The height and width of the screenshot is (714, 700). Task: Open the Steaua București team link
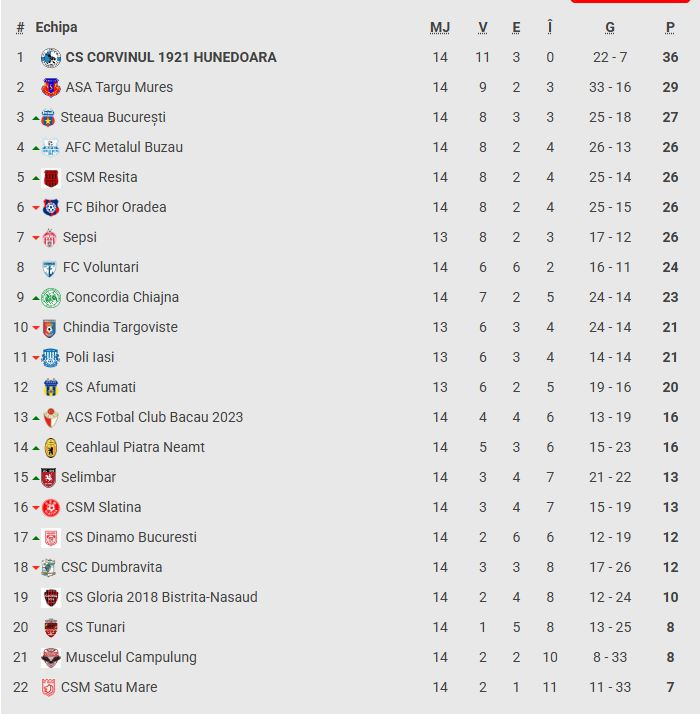(113, 118)
